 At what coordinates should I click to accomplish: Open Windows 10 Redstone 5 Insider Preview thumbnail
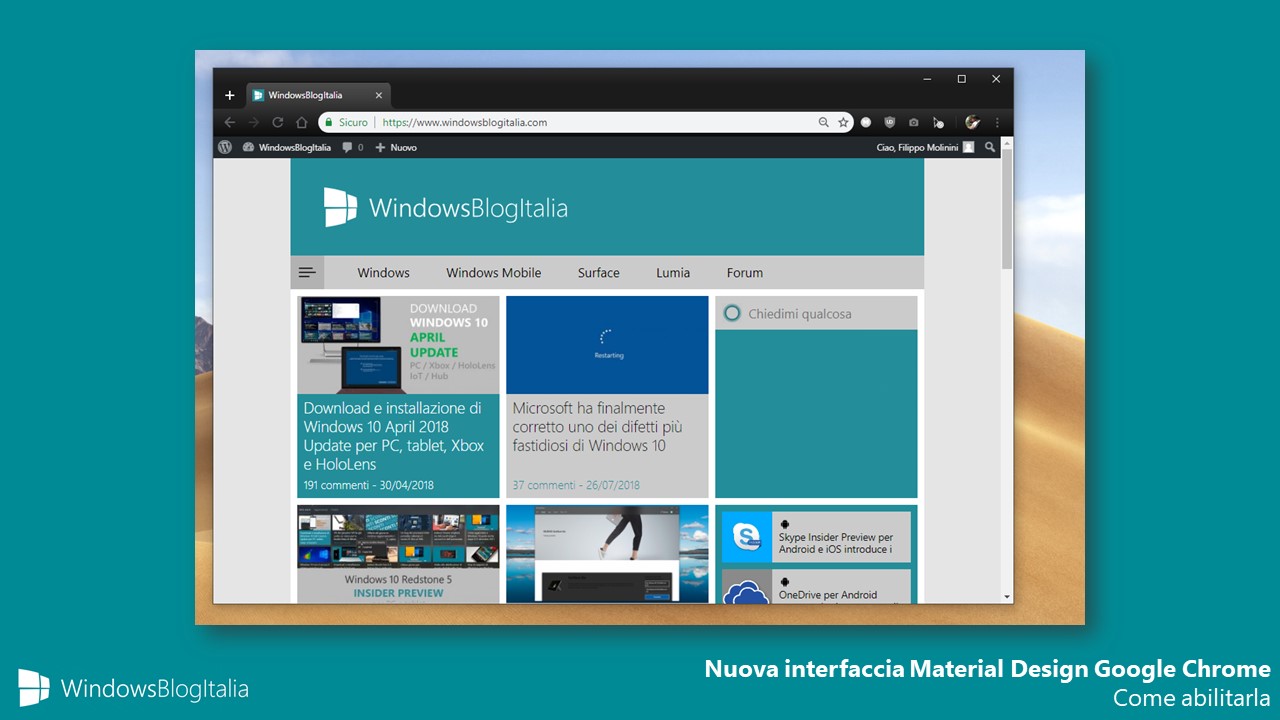point(398,554)
